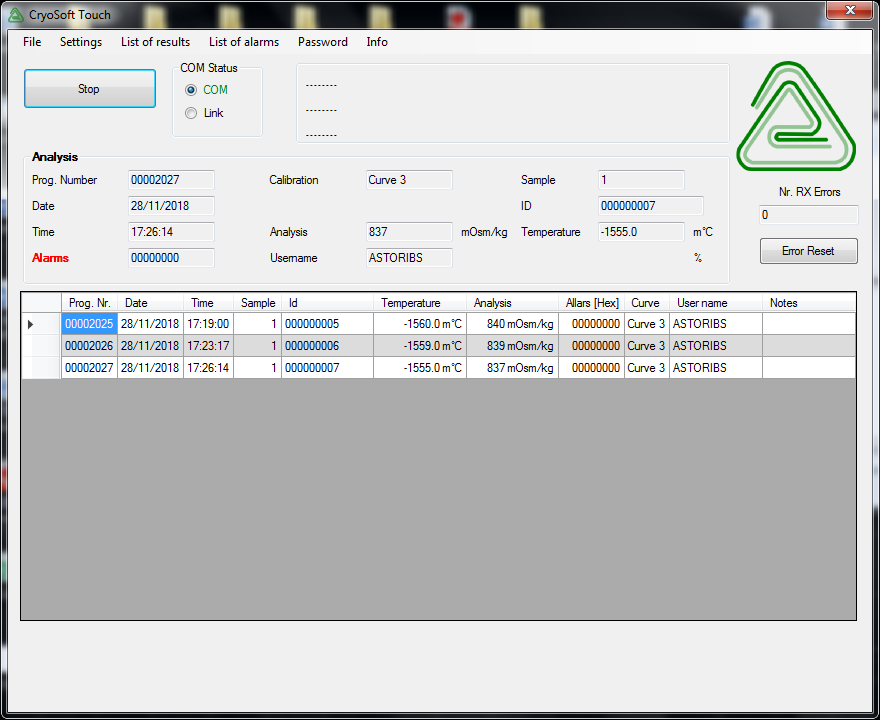Open the Password menu
The image size is (880, 720).
322,42
